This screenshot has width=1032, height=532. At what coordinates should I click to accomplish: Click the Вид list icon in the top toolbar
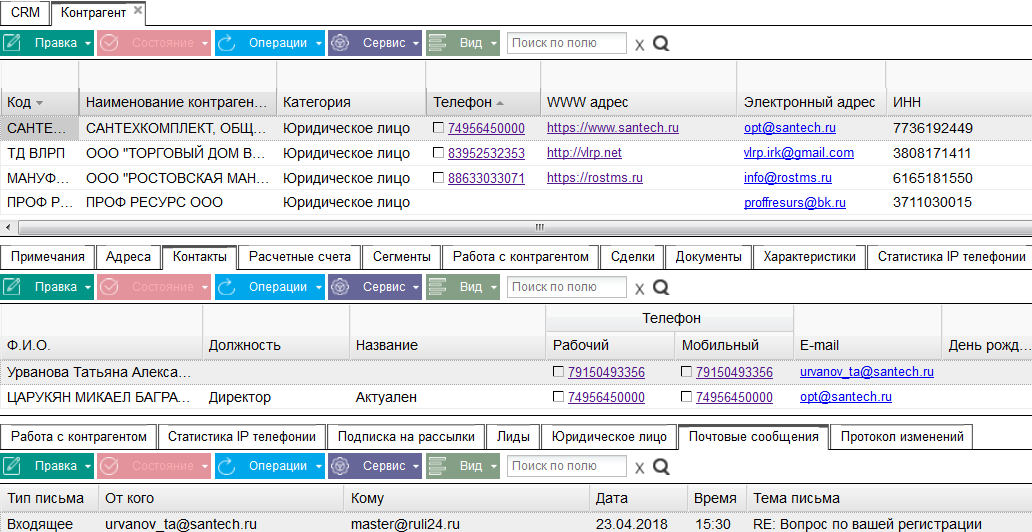[x=438, y=43]
